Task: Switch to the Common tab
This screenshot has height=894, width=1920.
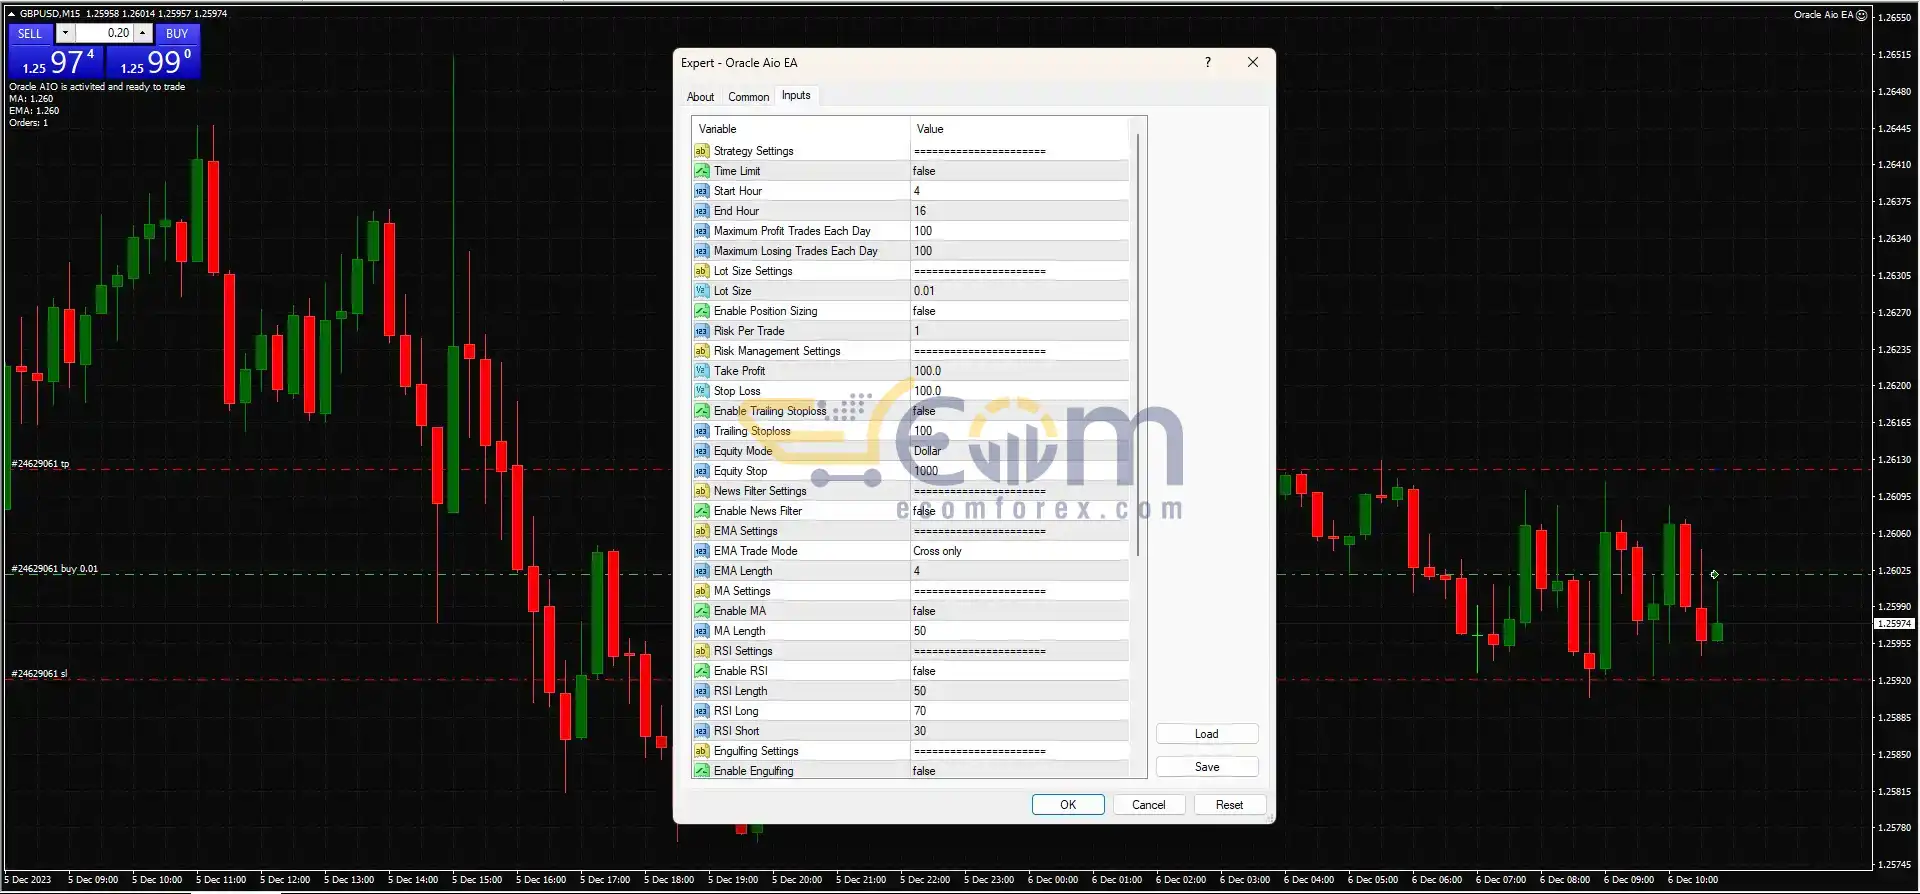Action: [748, 97]
